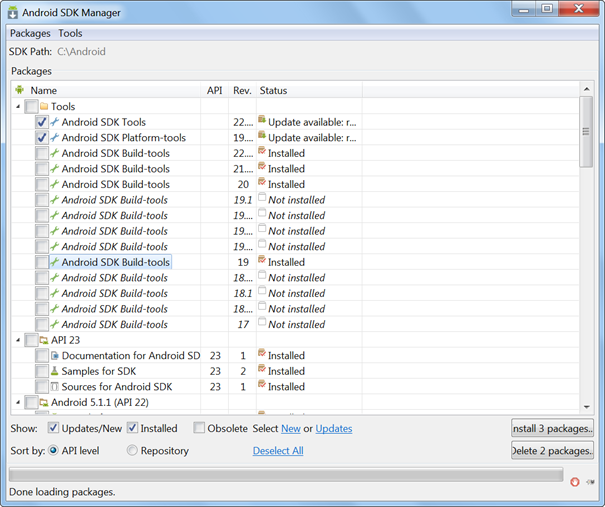The width and height of the screenshot is (605, 507).
Task: Enable the Obsolete show checkbox
Action: 199,428
